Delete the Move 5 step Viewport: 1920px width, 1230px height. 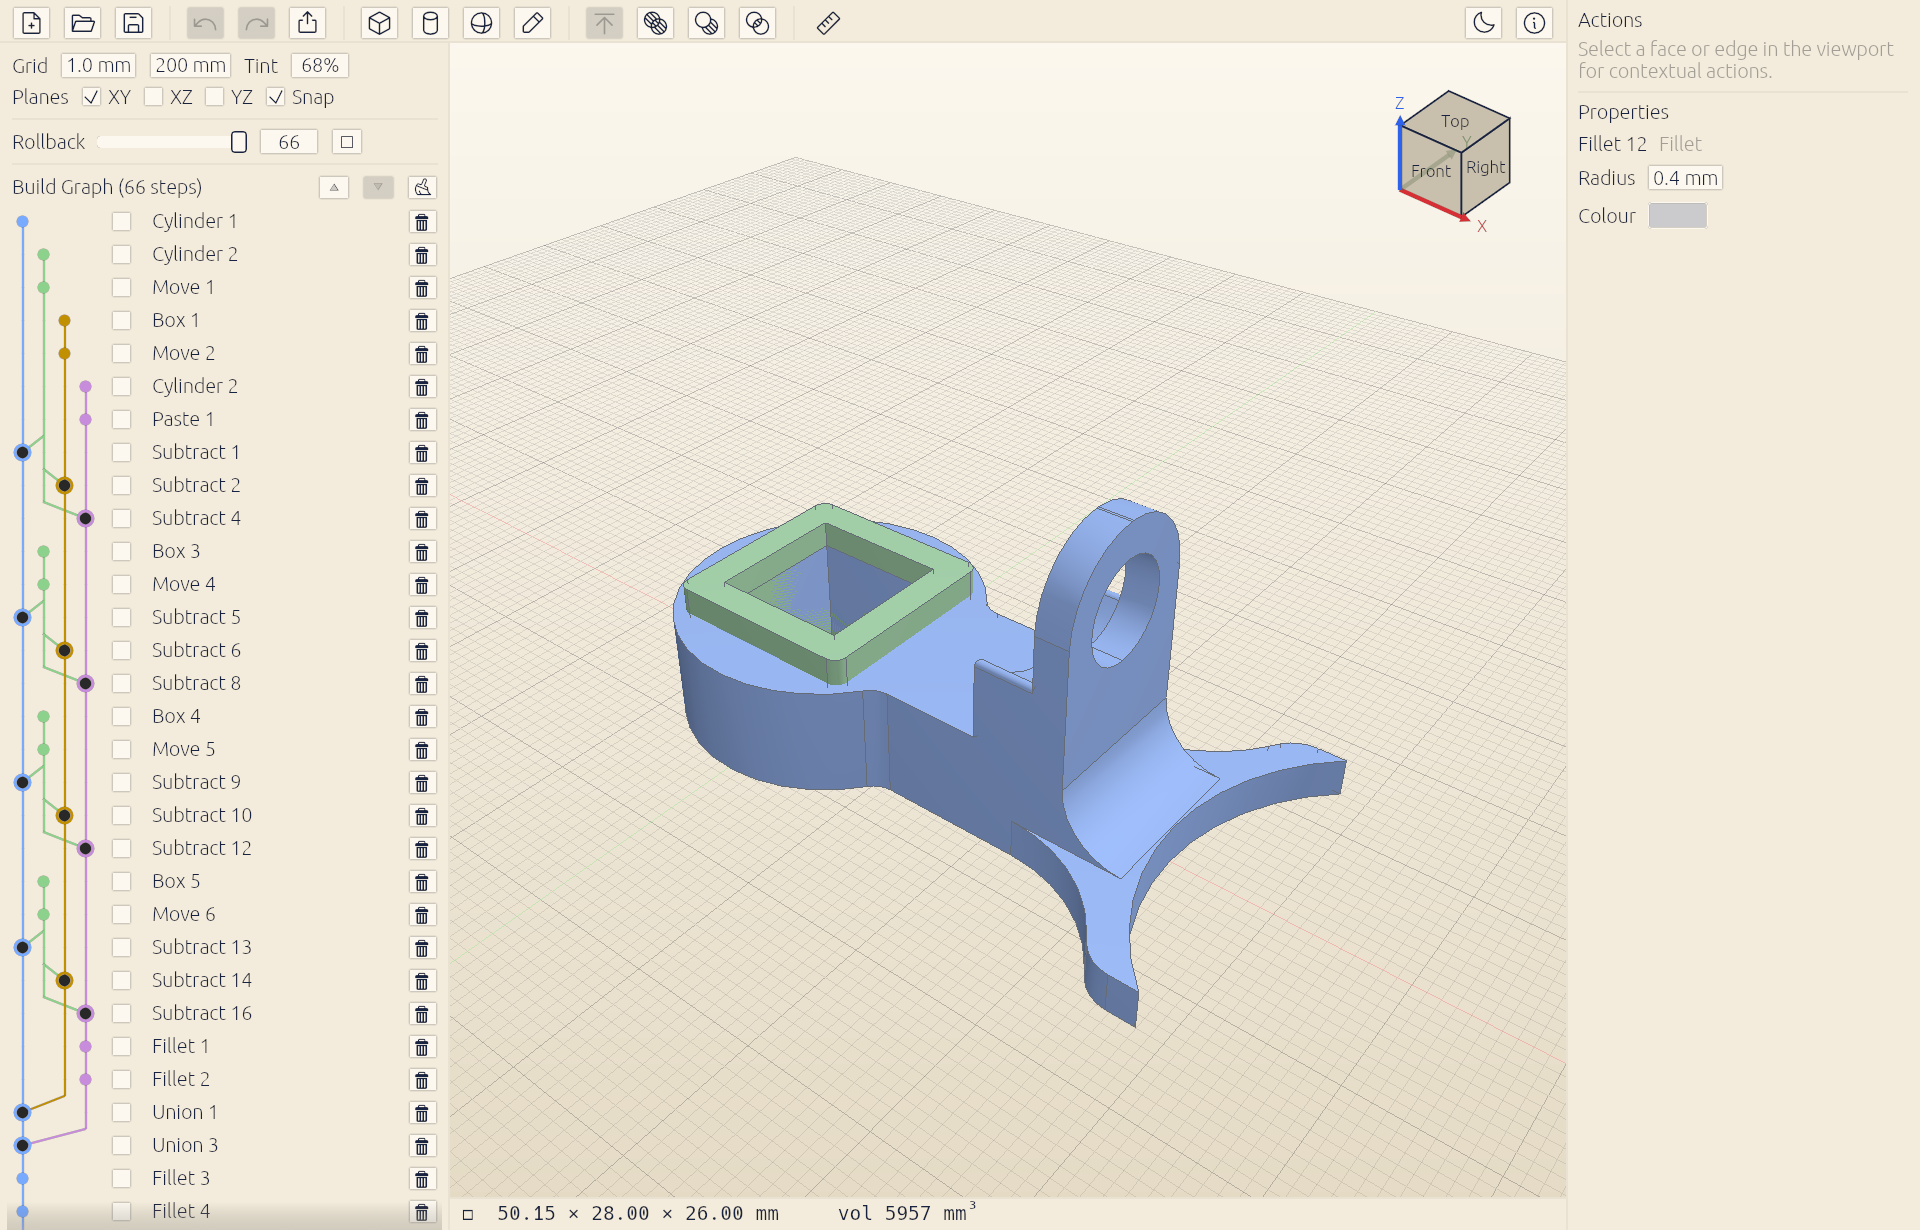pos(422,750)
